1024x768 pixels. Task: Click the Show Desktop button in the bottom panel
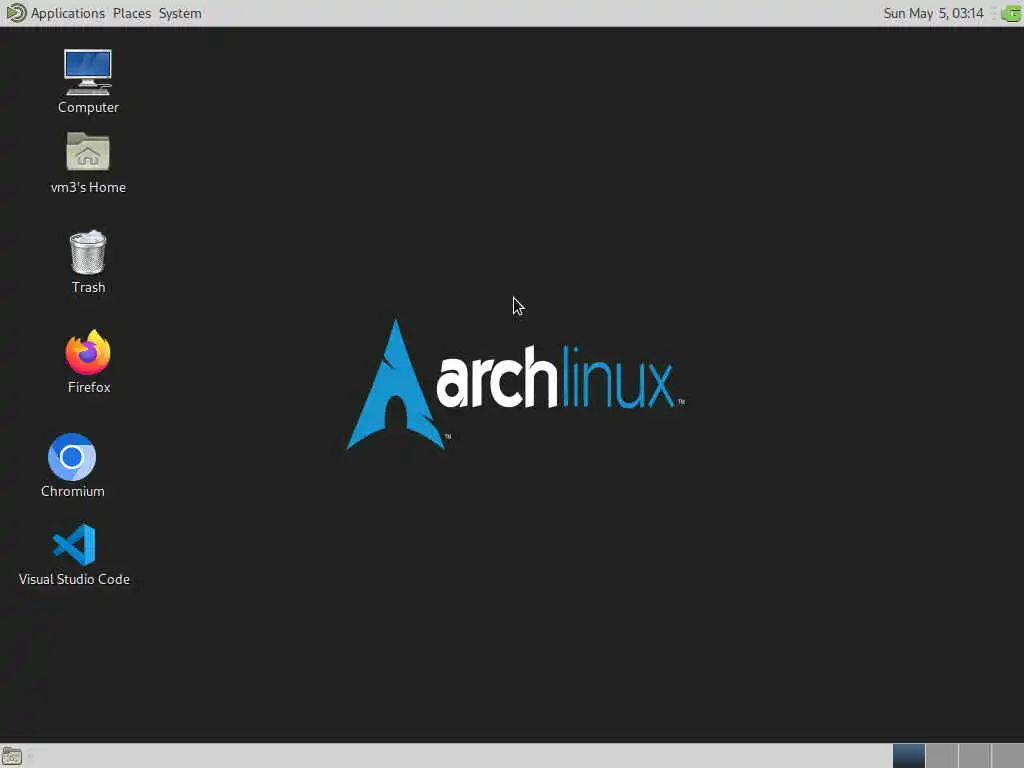point(12,757)
